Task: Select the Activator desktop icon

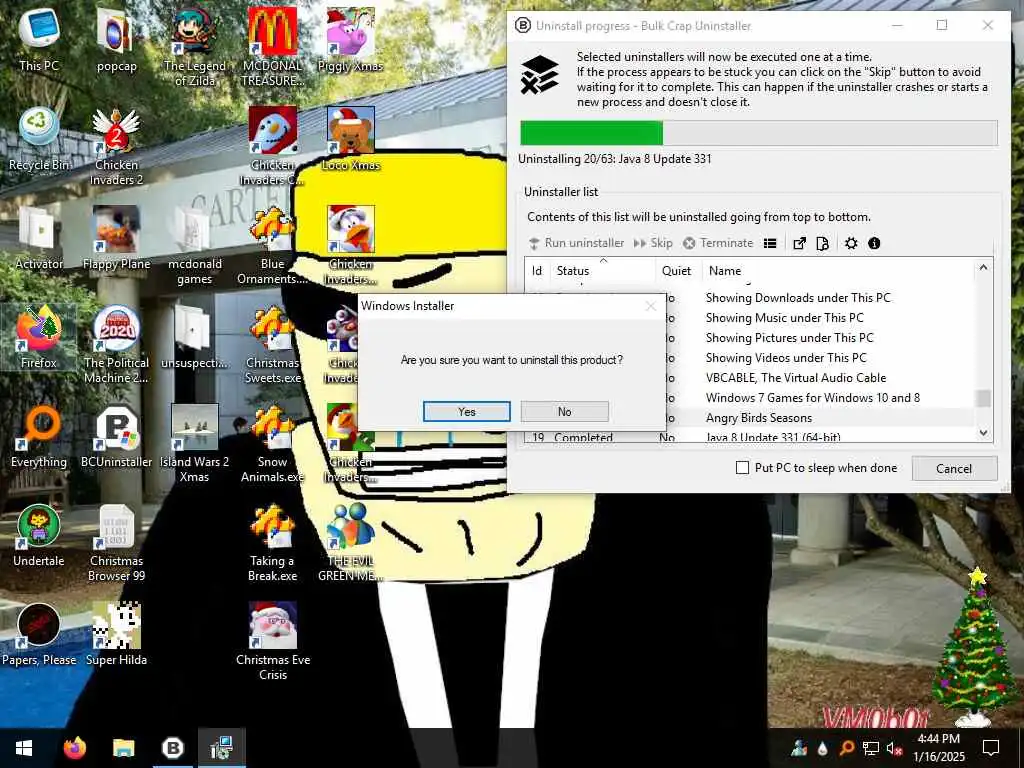Action: (x=39, y=239)
